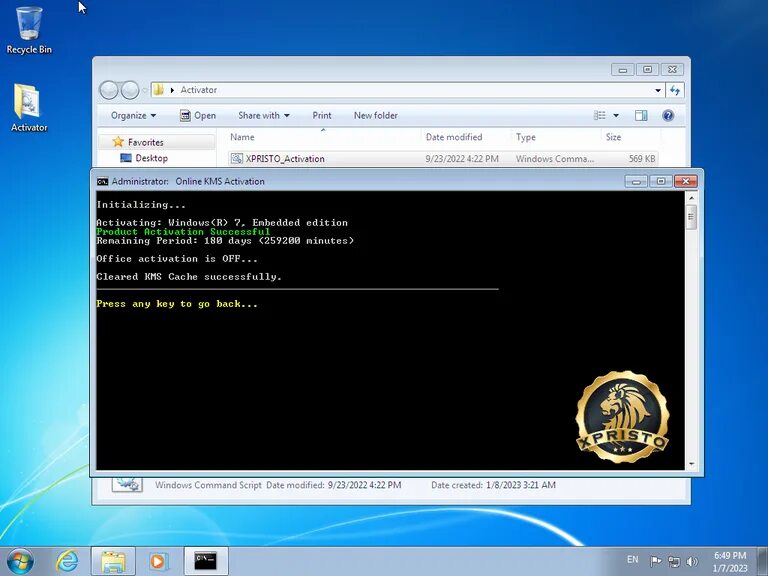Click the Show desktop strip
768x576 pixels.
[x=763, y=561]
